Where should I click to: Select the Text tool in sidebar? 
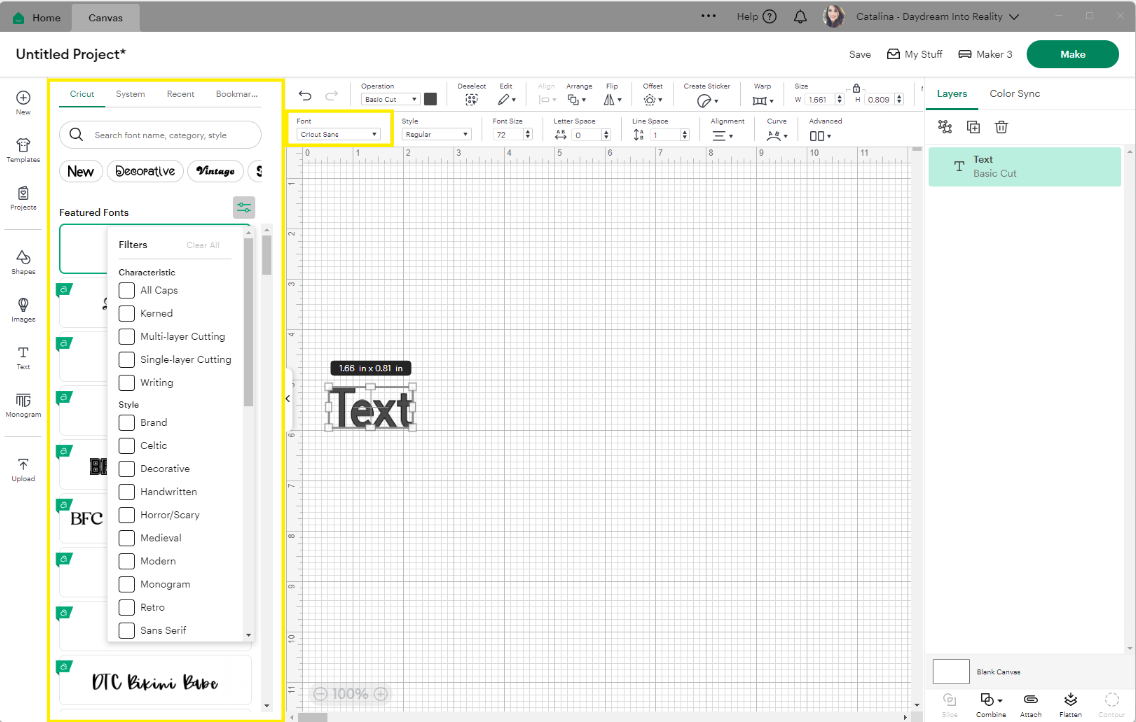(x=23, y=357)
